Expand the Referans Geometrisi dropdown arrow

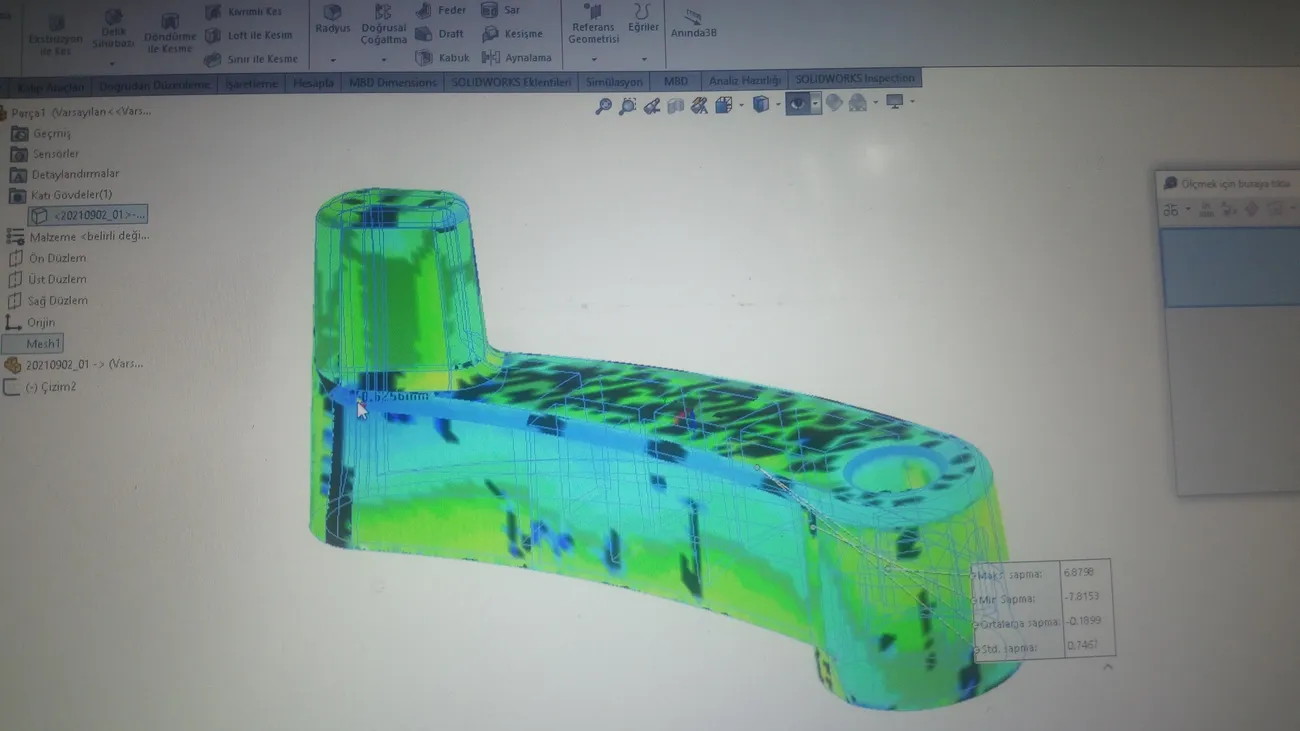coord(594,60)
